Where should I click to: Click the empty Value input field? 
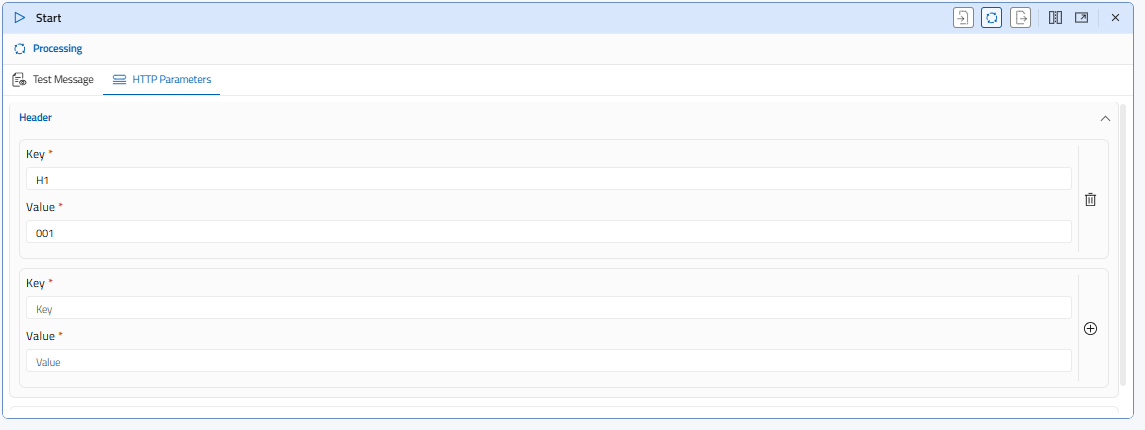click(548, 361)
